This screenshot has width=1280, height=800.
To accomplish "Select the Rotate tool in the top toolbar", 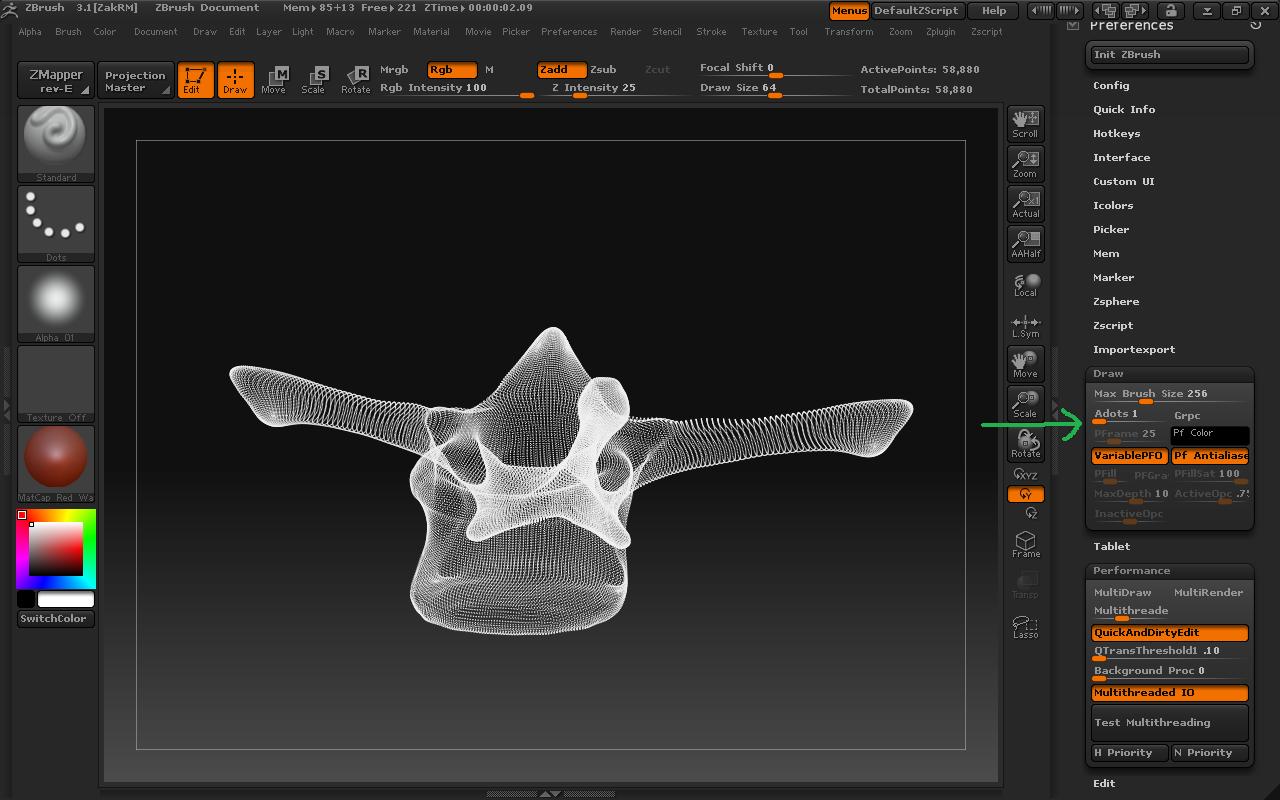I will pos(356,80).
